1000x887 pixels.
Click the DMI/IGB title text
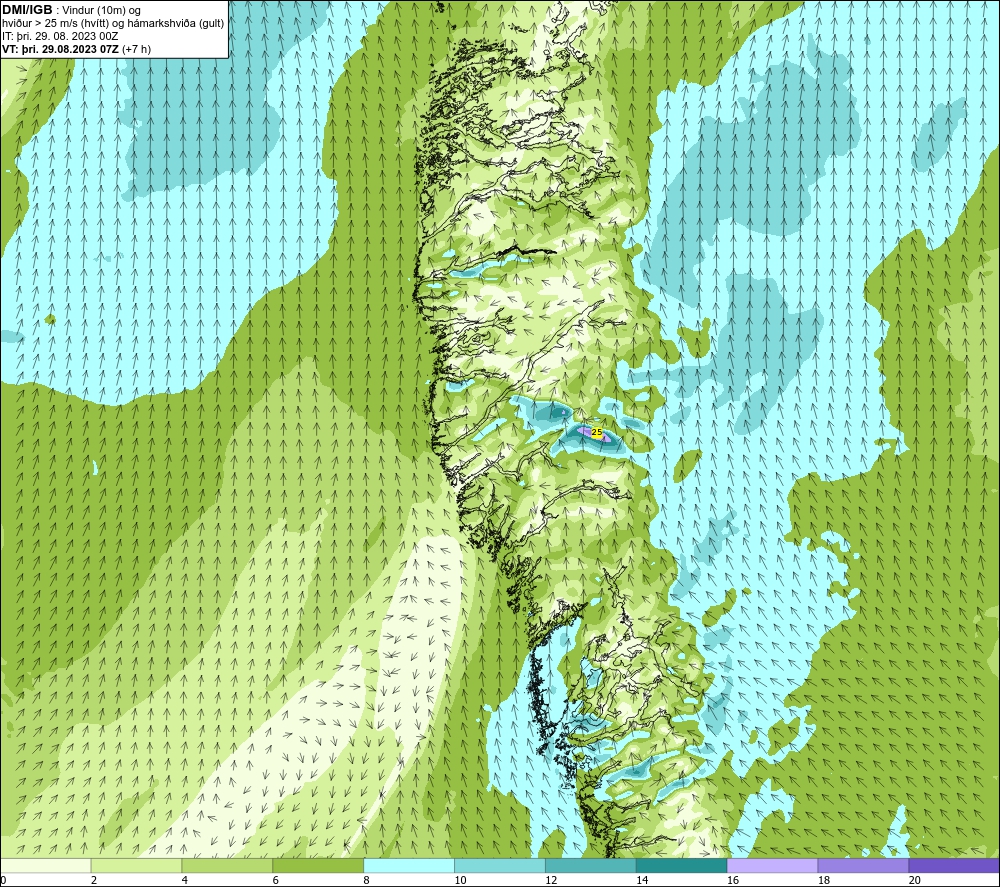coord(27,10)
